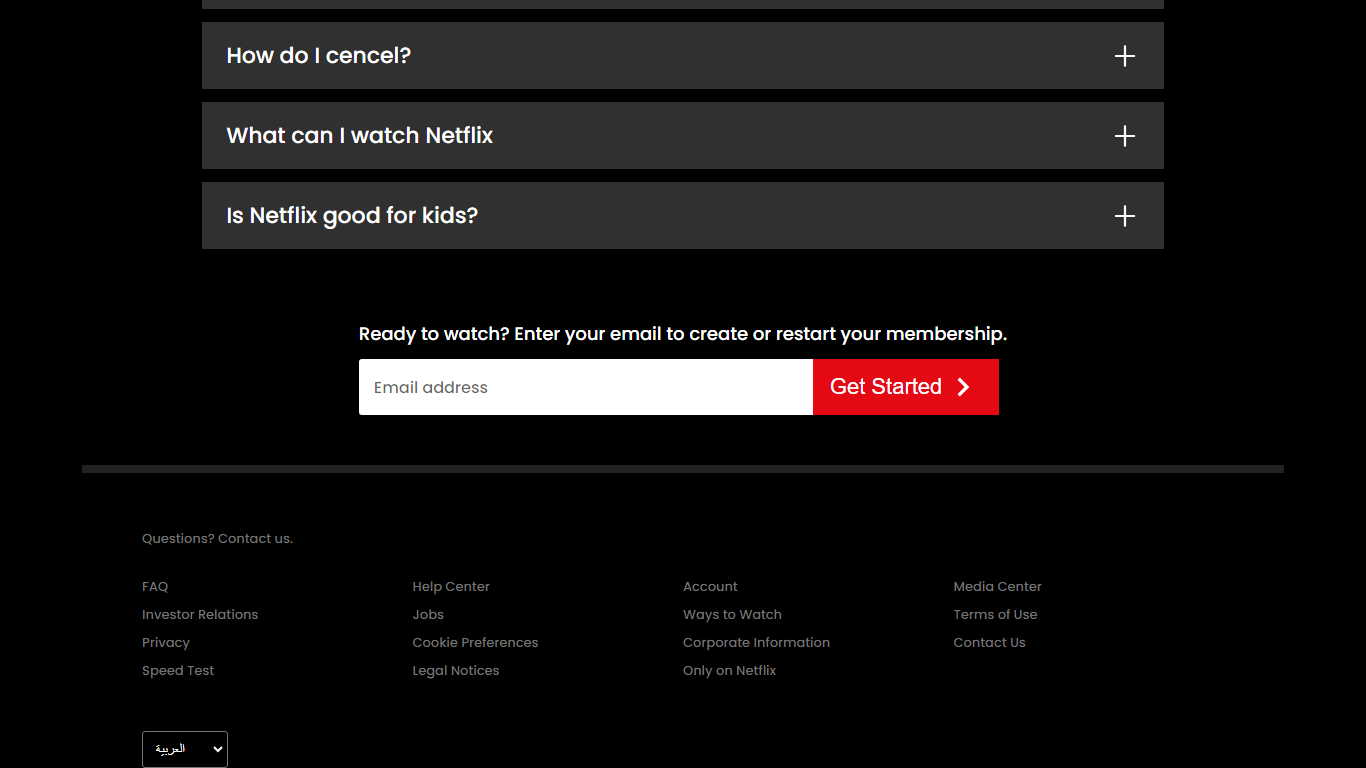
Task: Expand "What can I watch Netflix" question
Action: (x=683, y=136)
